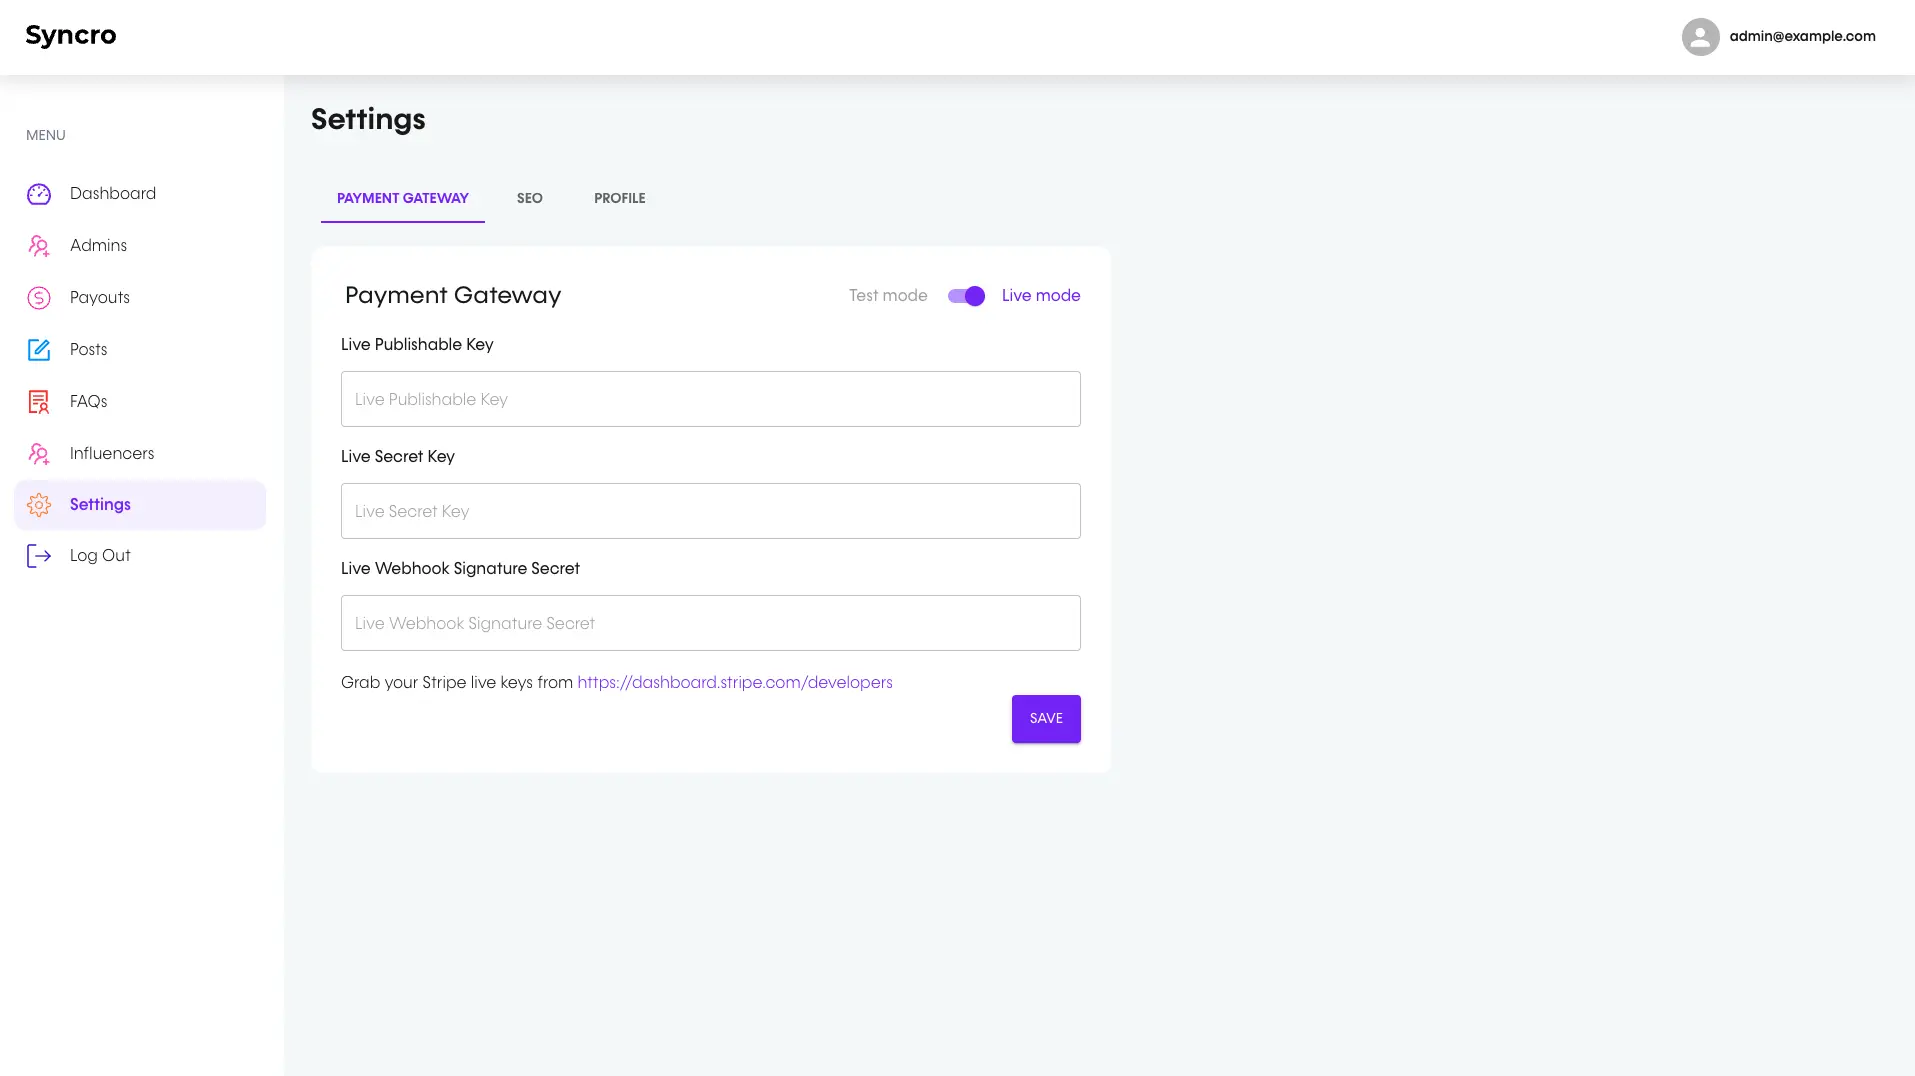This screenshot has height=1076, width=1915.
Task: Click the Settings page heading
Action: pyautogui.click(x=368, y=120)
